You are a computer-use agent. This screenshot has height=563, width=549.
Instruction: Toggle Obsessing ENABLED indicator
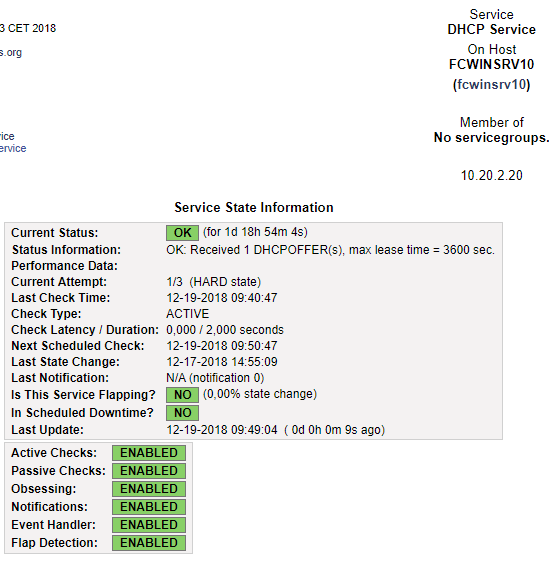(149, 489)
